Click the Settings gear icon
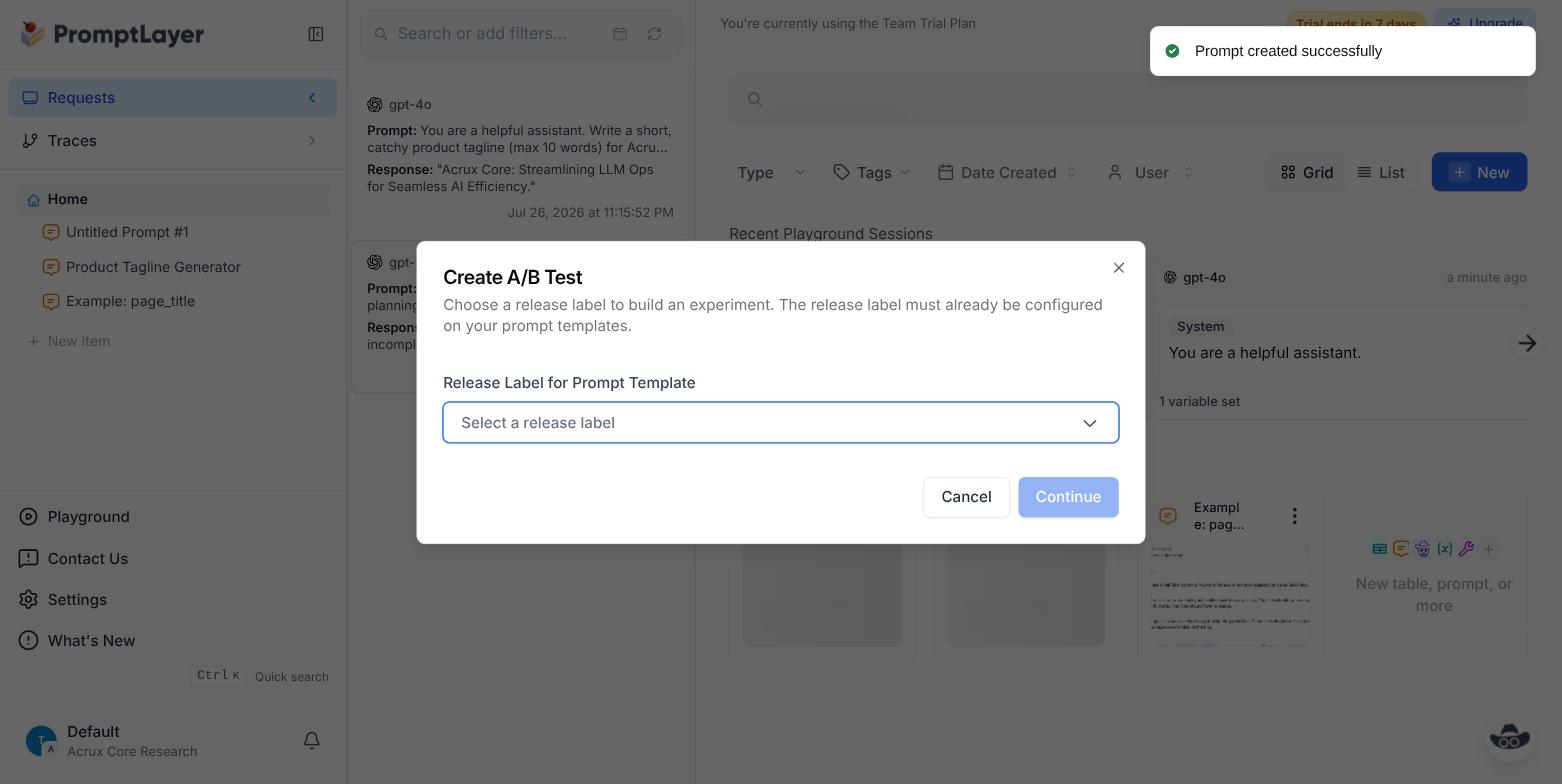Viewport: 1562px width, 784px height. pos(28,600)
